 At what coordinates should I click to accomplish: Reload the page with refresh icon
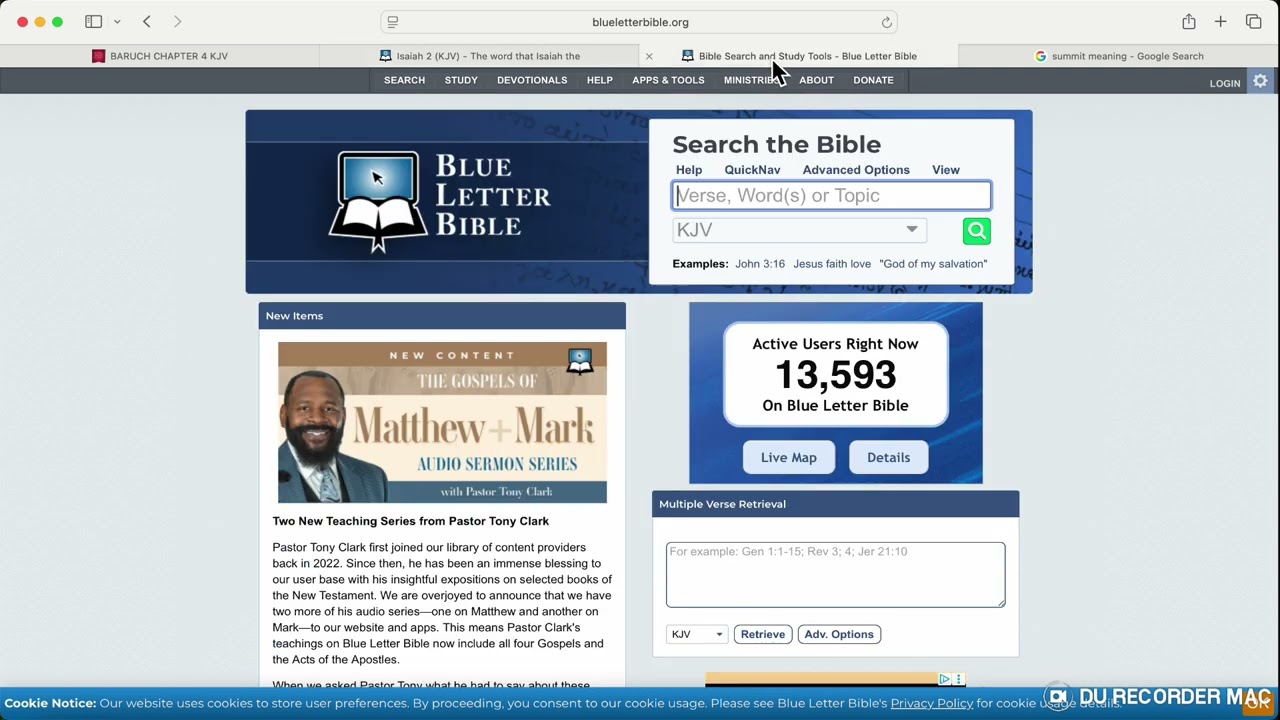tap(886, 22)
